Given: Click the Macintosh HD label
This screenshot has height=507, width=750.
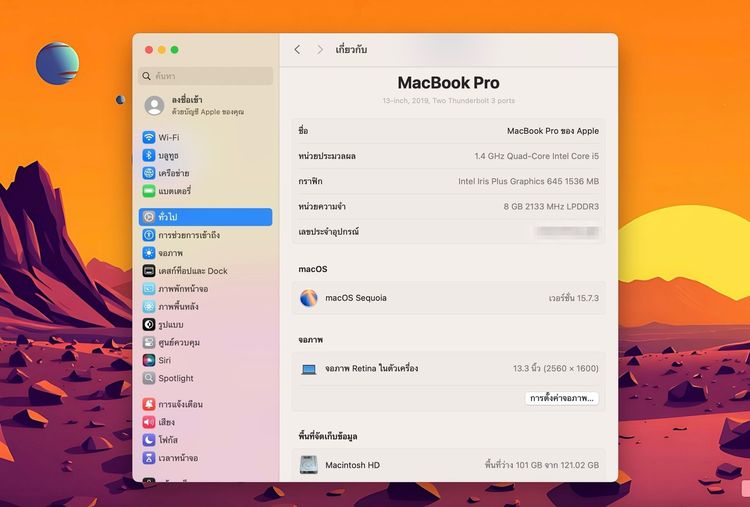Looking at the screenshot, I should [x=353, y=465].
